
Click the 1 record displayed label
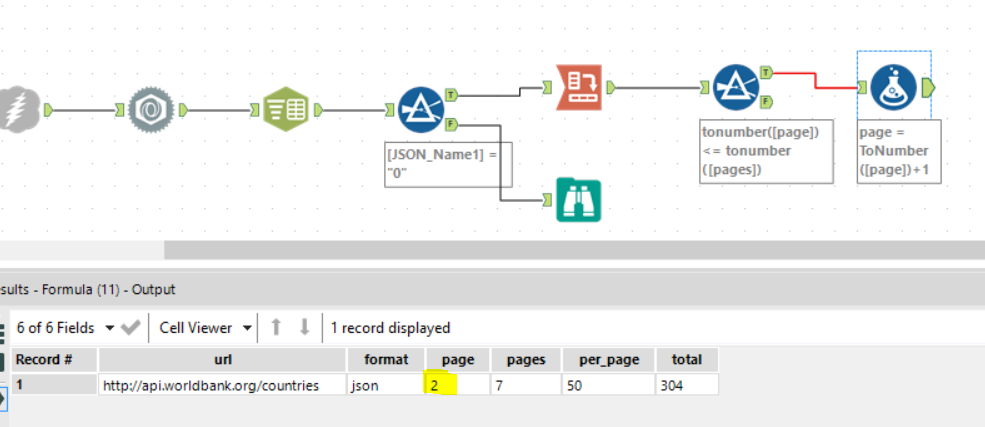point(390,328)
